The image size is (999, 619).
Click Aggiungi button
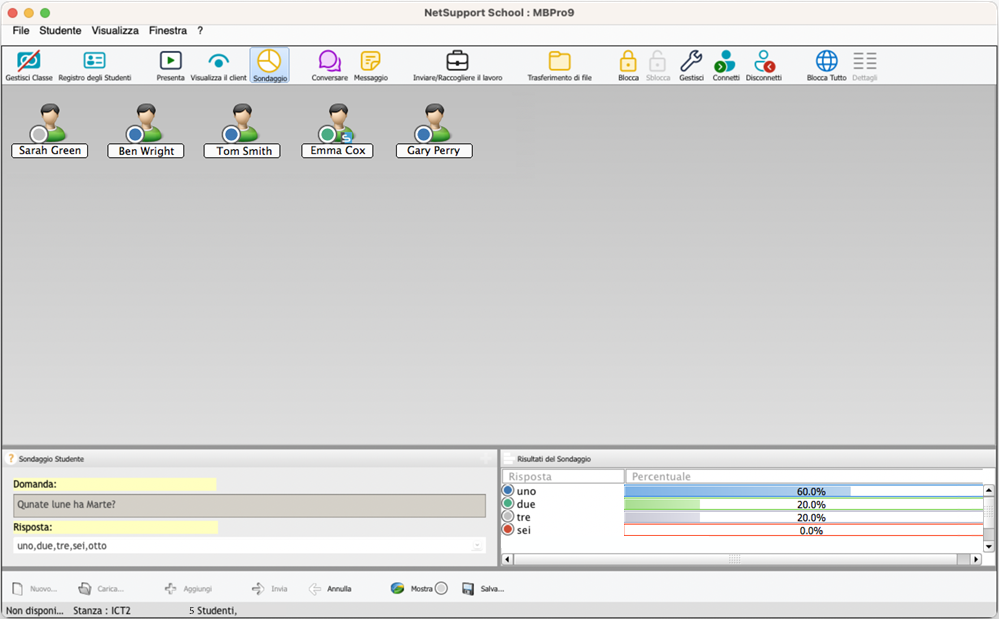(188, 589)
